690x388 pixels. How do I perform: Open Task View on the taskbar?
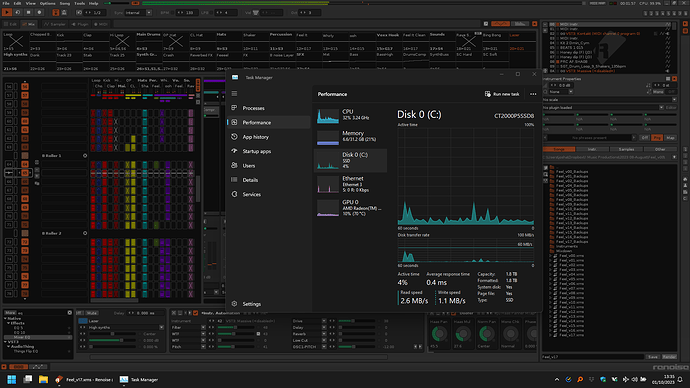(28, 379)
